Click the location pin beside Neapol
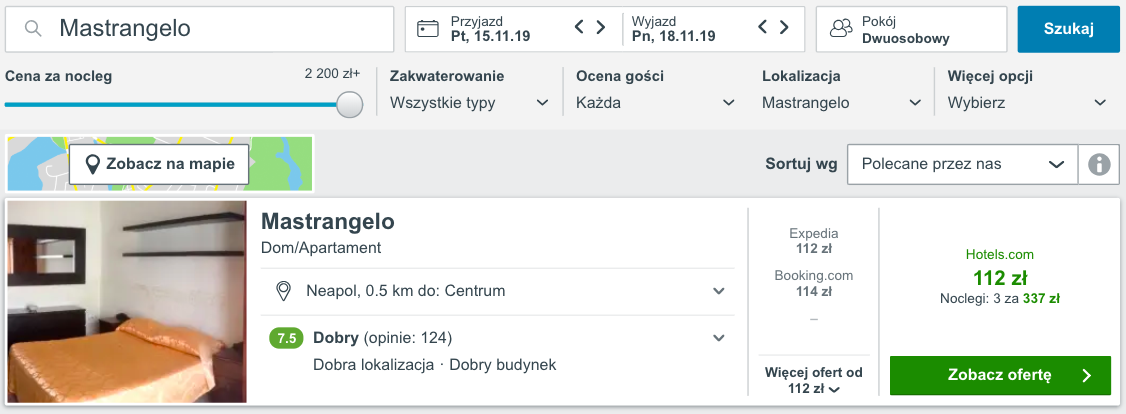The height and width of the screenshot is (414, 1126). point(283,291)
